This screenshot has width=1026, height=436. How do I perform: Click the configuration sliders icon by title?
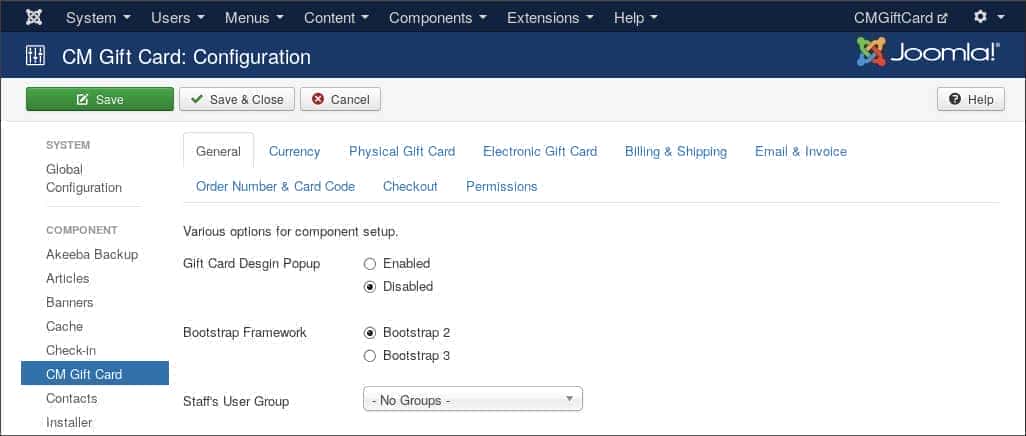(35, 56)
